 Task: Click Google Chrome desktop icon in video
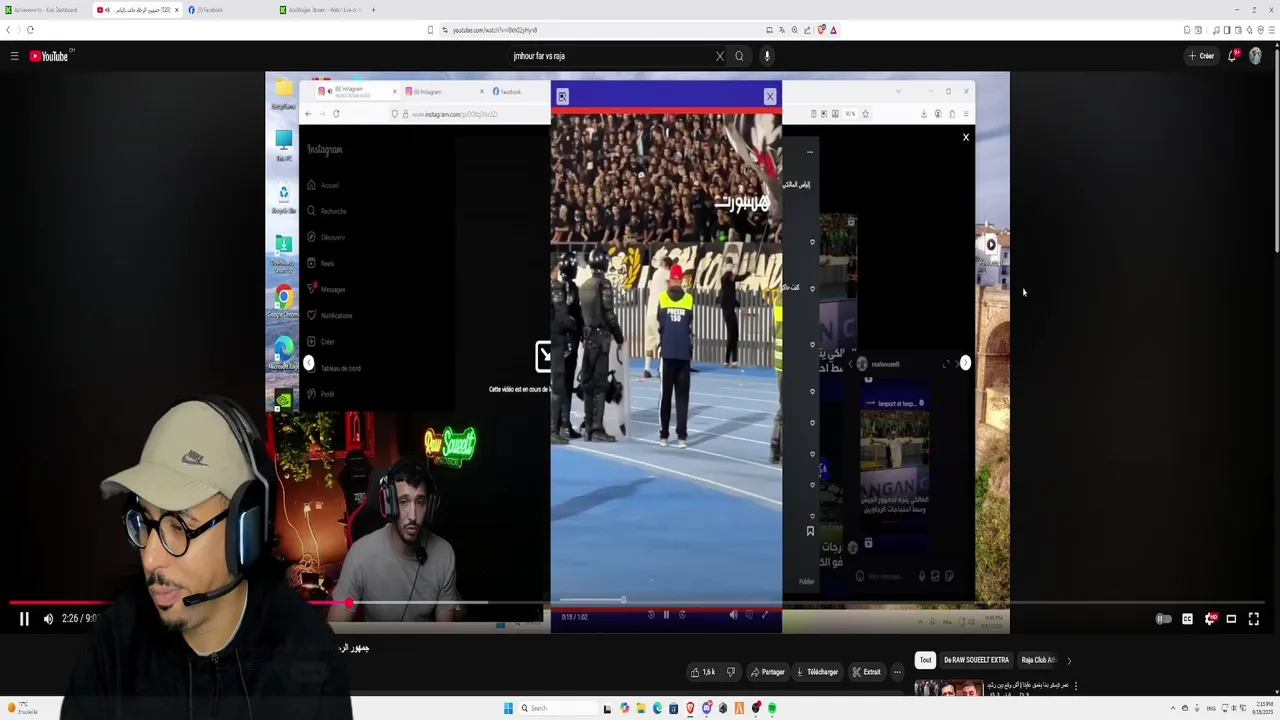click(x=283, y=301)
